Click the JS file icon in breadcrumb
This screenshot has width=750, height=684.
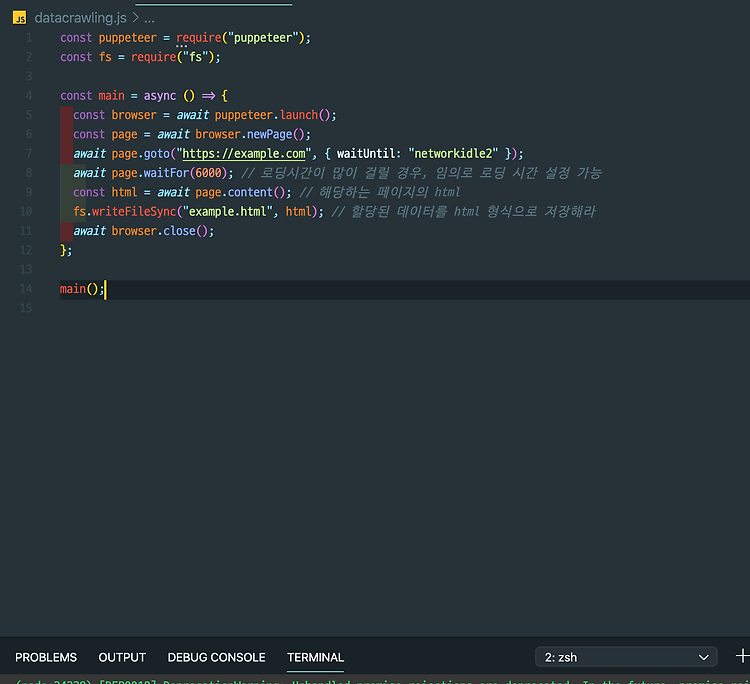20,18
